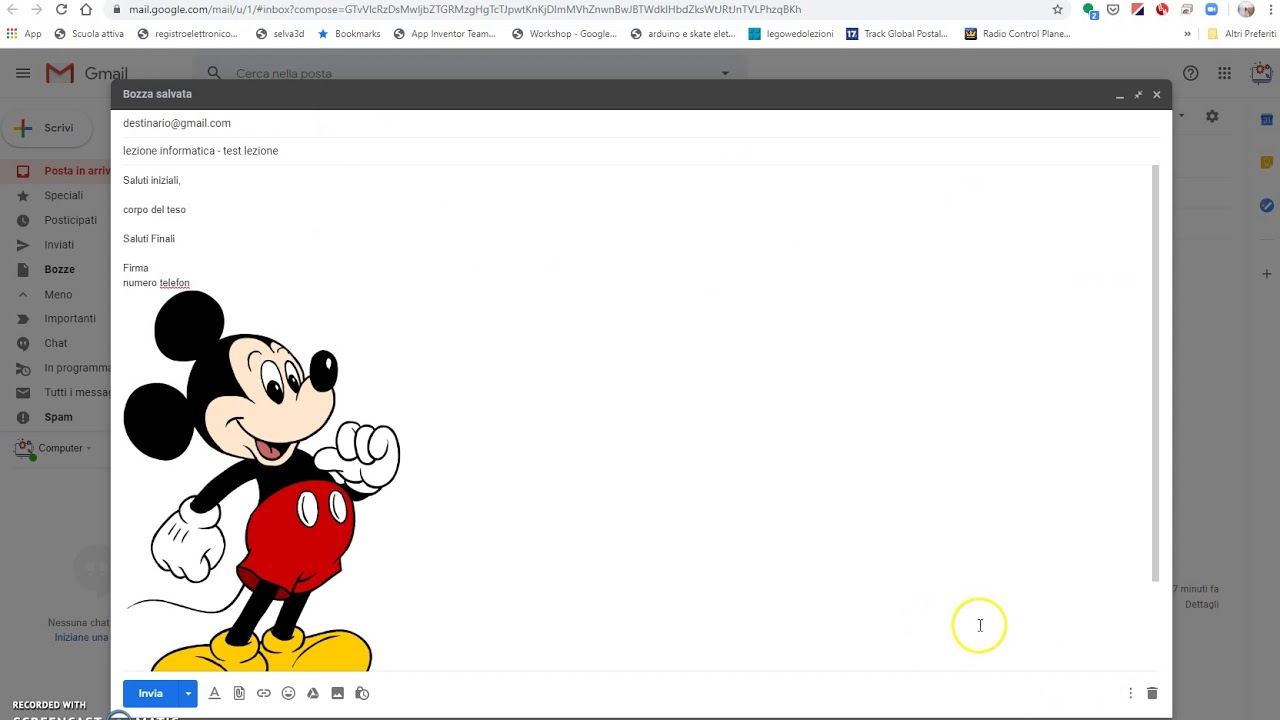
Task: Open text formatting options in compose toolbar
Action: [214, 693]
